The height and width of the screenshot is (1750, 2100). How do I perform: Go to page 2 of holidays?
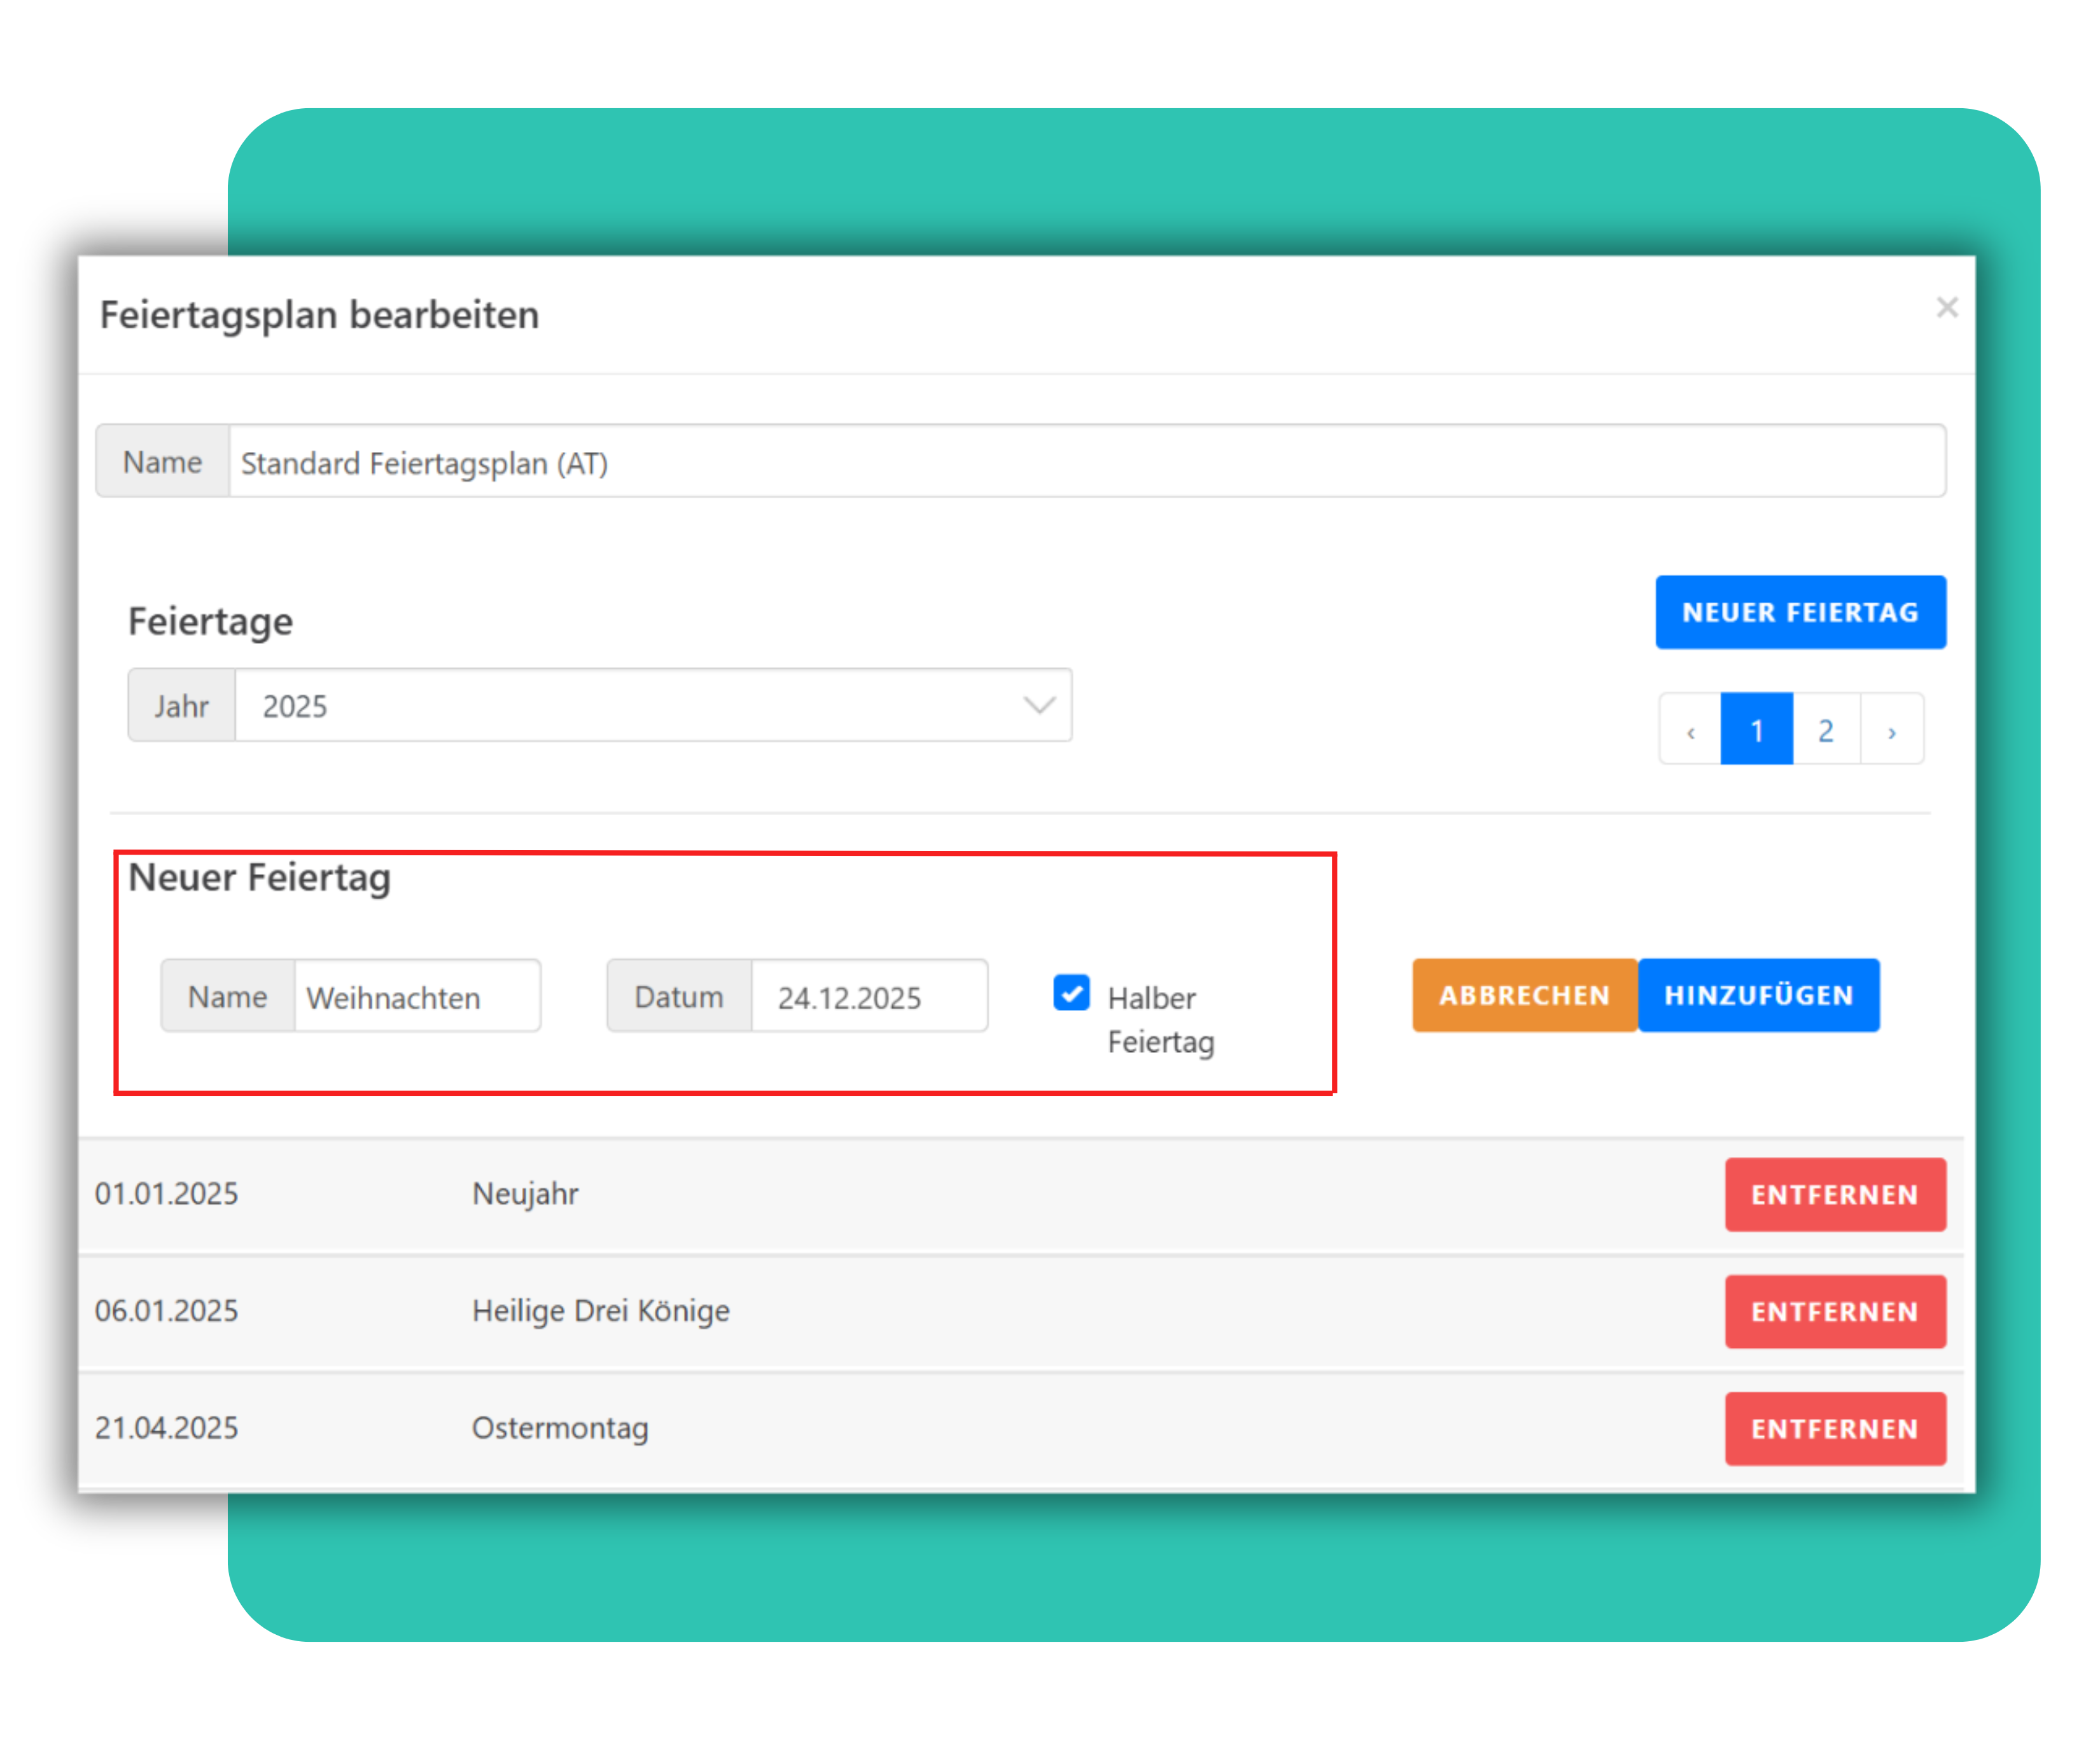coord(1825,731)
